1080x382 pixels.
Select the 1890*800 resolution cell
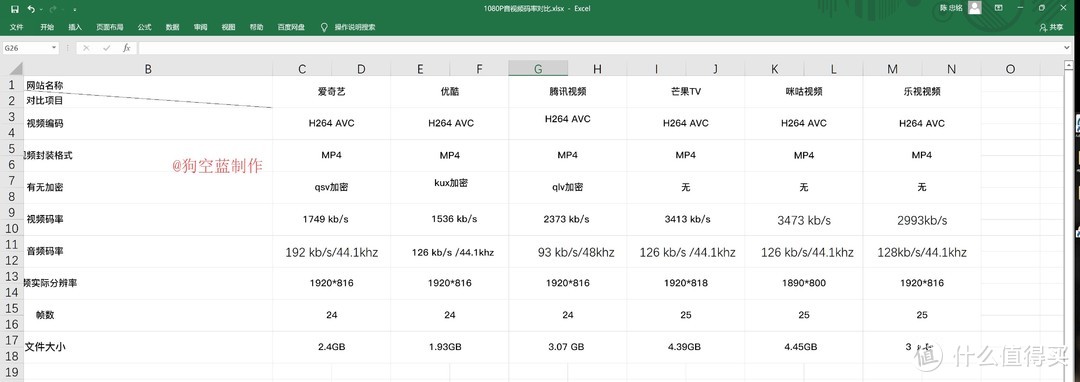(804, 284)
